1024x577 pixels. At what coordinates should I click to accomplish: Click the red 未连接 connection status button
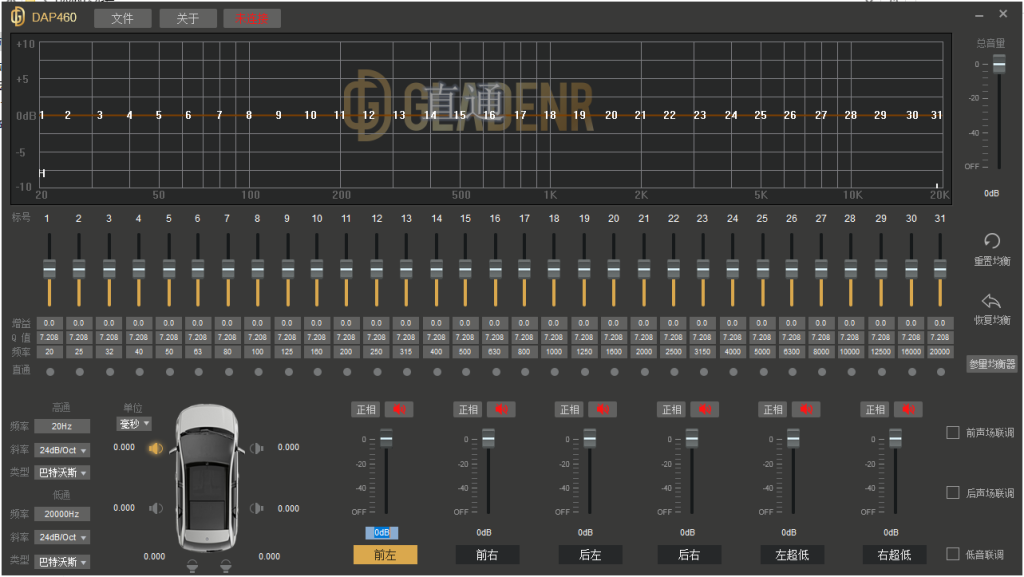(252, 18)
